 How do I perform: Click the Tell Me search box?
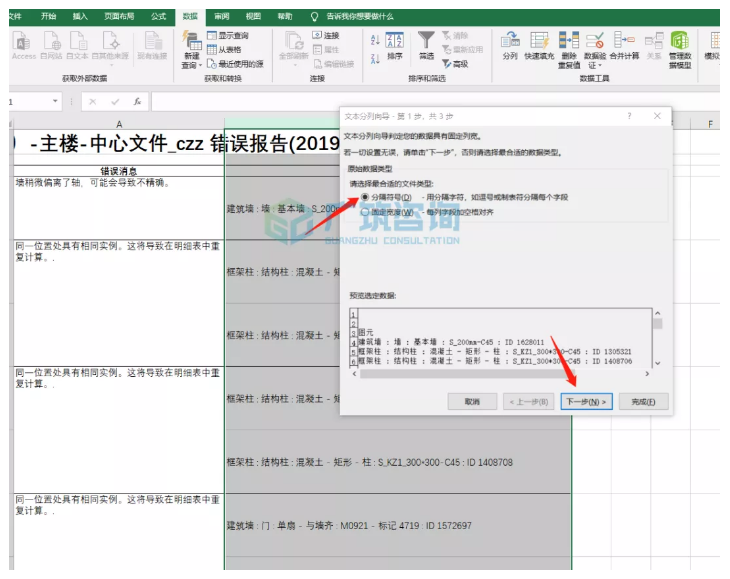click(x=352, y=16)
